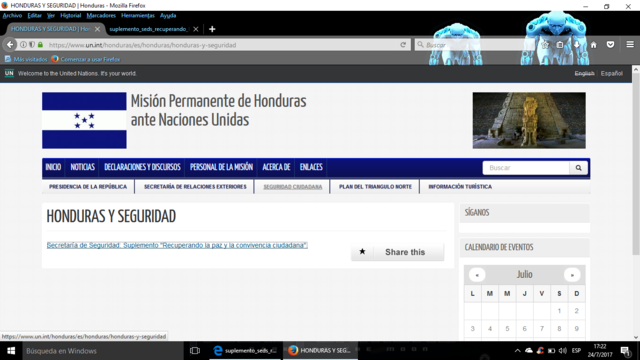Image resolution: width=640 pixels, height=360 pixels.
Task: Open the Pocket icon in toolbar
Action: click(x=610, y=45)
